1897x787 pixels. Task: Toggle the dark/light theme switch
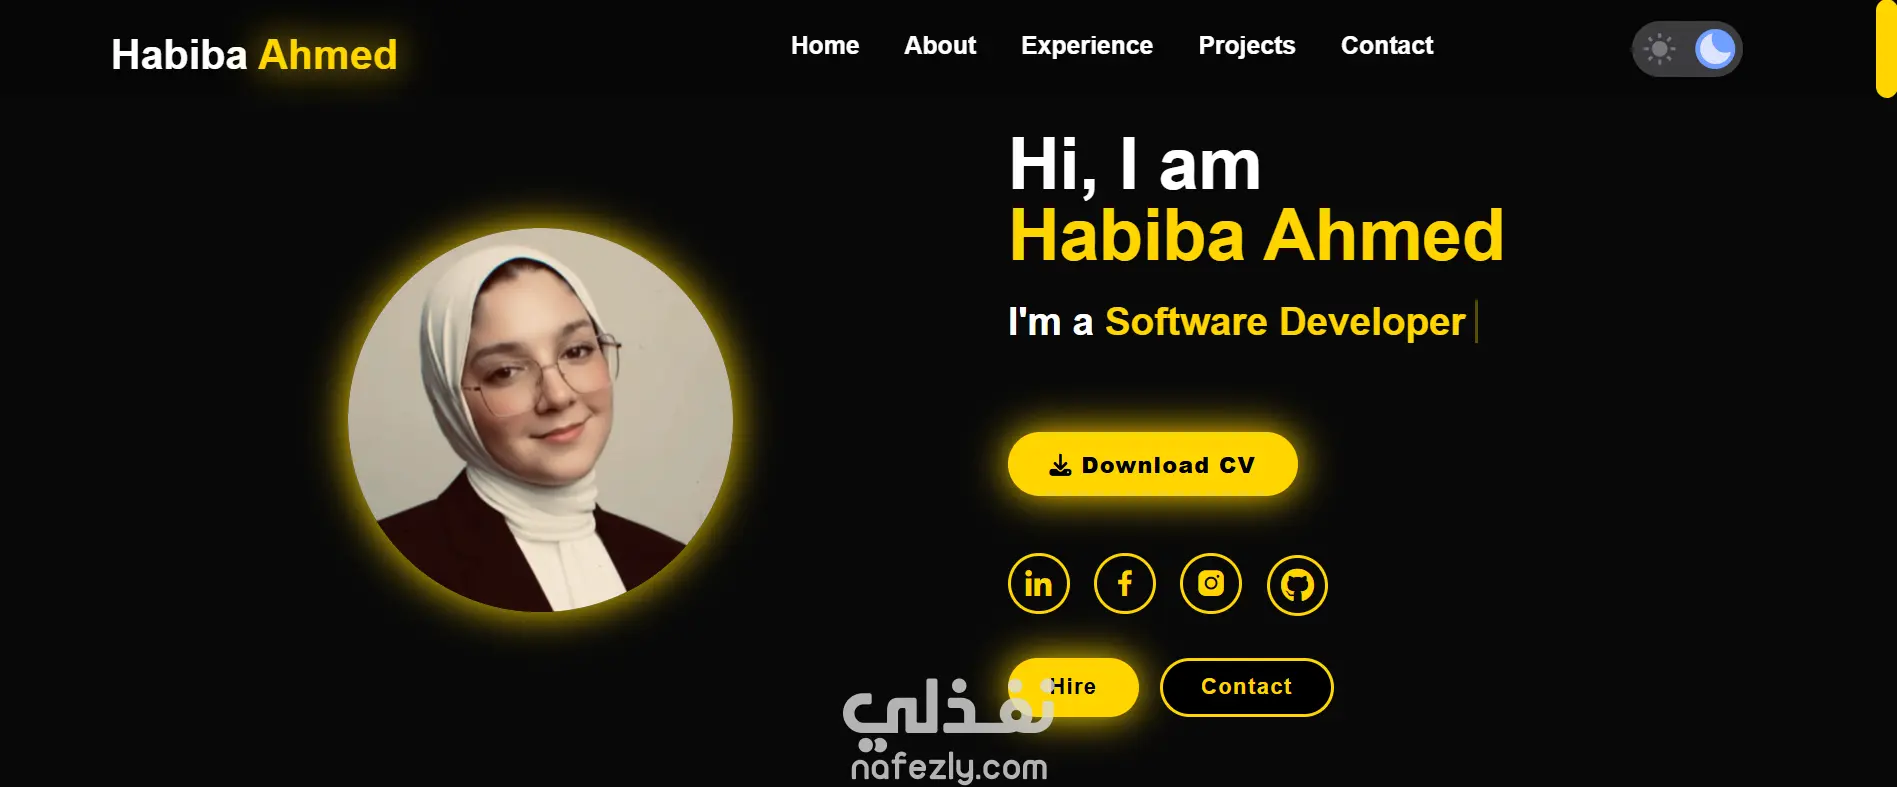click(1687, 49)
